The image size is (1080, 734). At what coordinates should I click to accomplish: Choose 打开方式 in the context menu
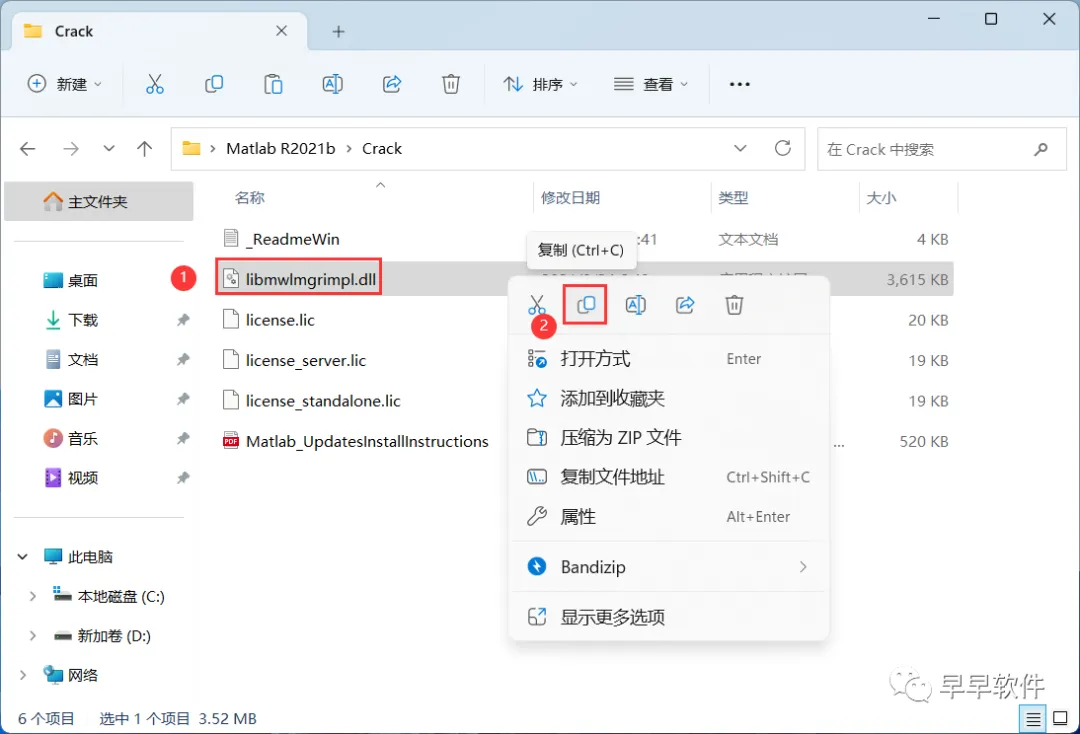click(x=668, y=359)
